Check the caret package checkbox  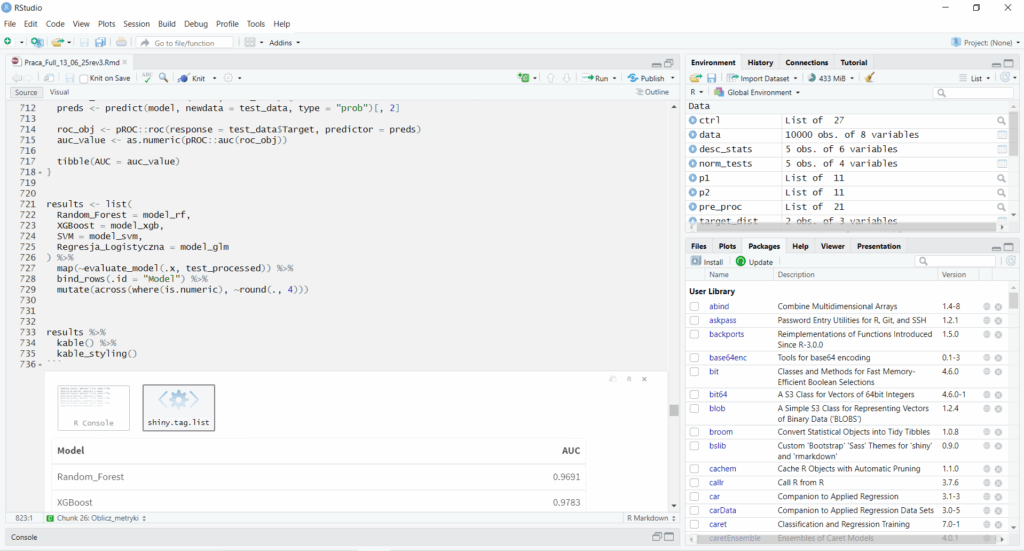coord(694,524)
